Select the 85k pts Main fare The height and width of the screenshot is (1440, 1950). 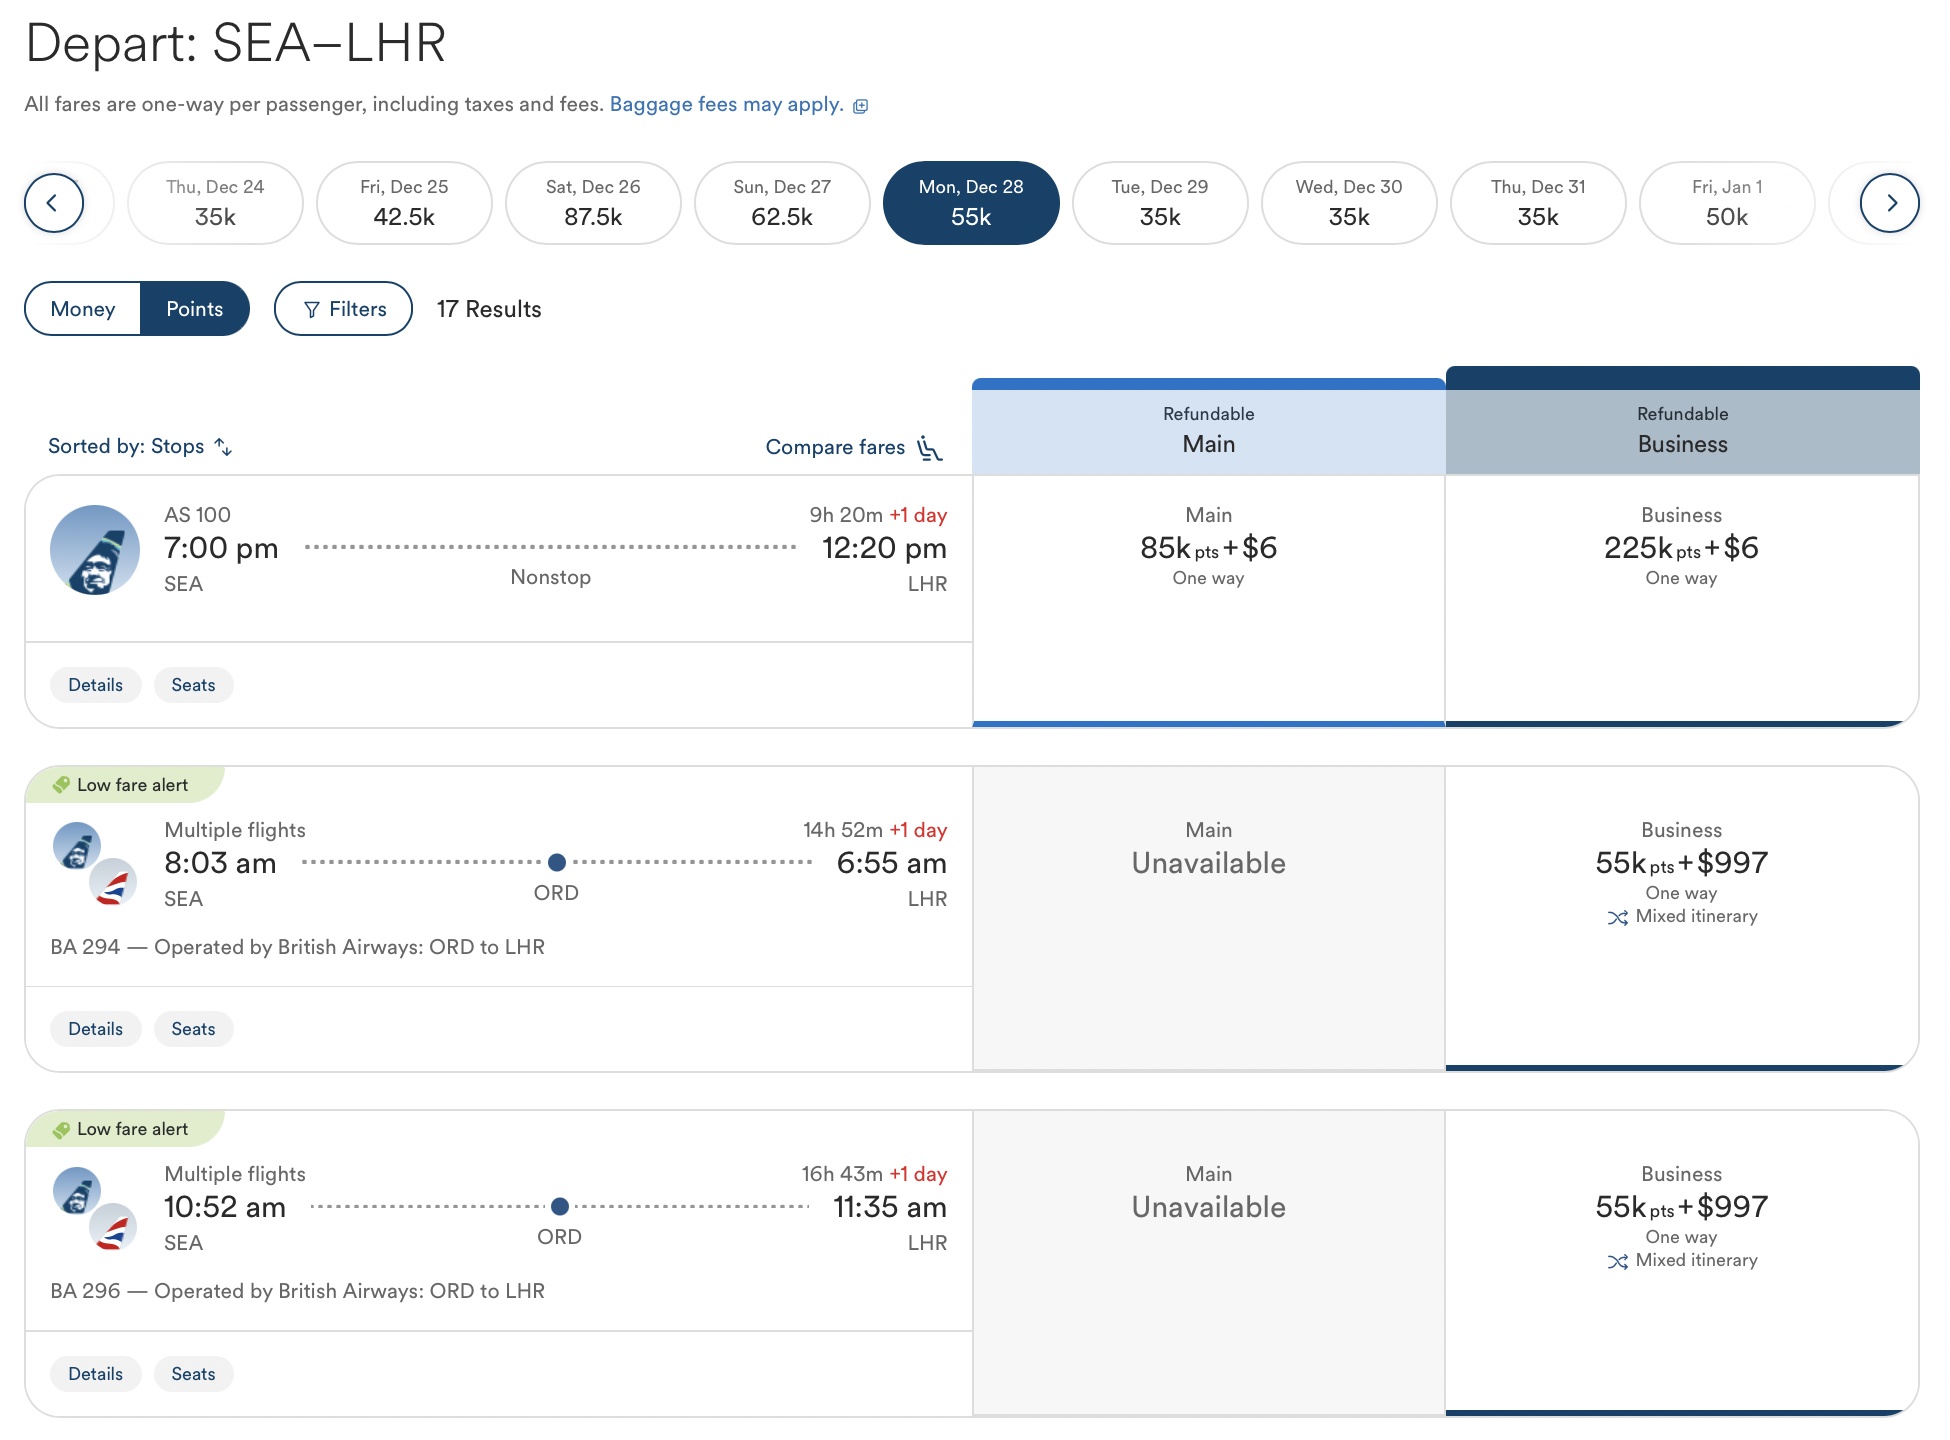point(1208,548)
